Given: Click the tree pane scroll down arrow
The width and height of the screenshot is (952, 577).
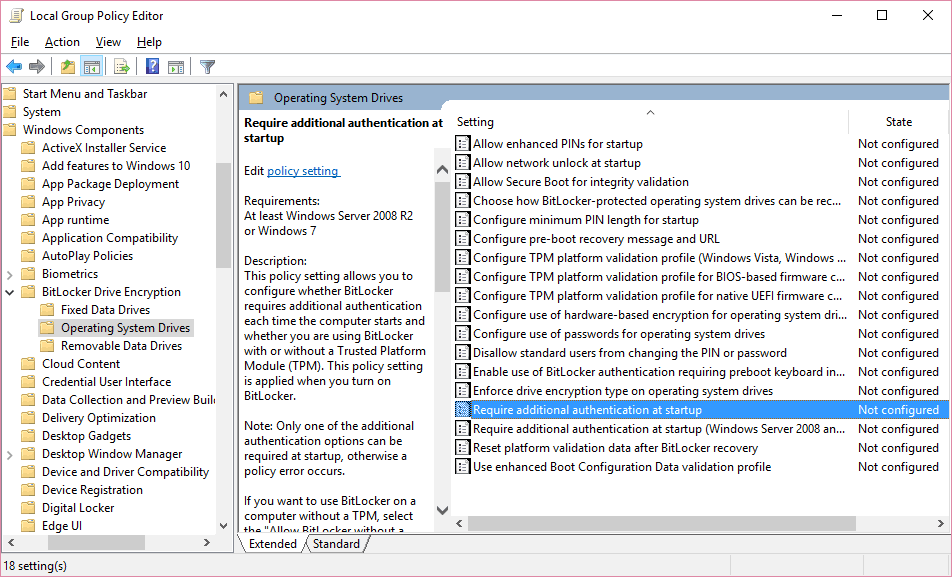Looking at the screenshot, I should pos(223,525).
